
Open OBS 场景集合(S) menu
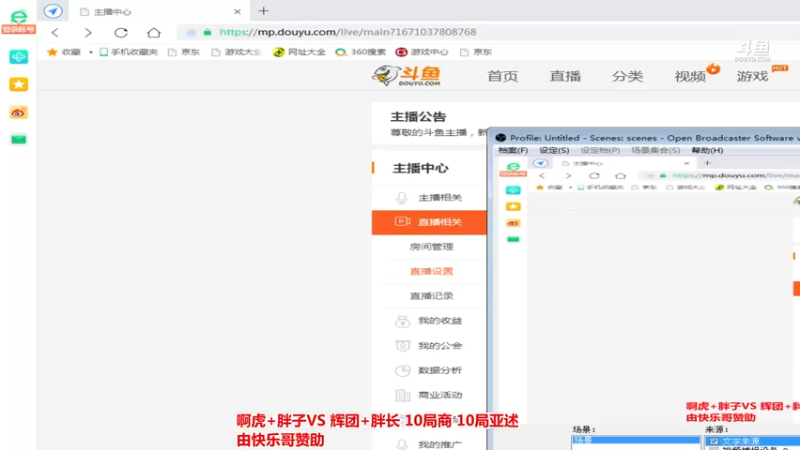656,151
